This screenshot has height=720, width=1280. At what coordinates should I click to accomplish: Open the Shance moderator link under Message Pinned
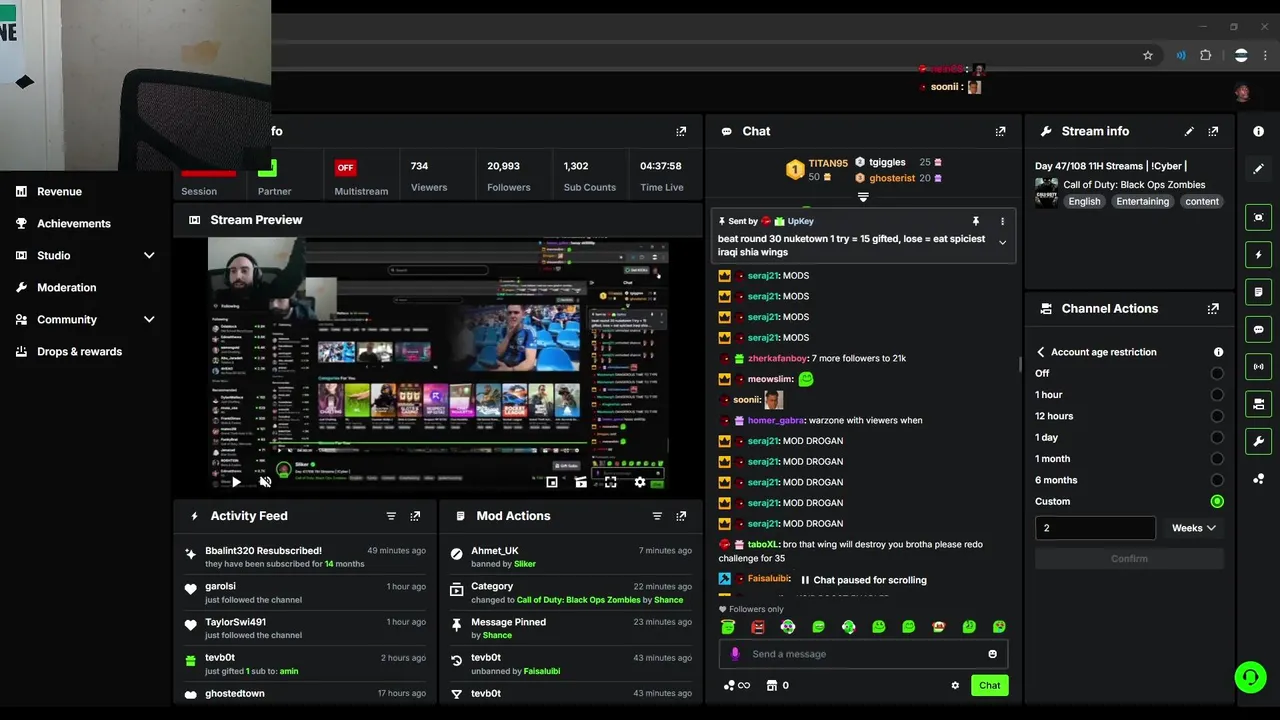point(497,635)
